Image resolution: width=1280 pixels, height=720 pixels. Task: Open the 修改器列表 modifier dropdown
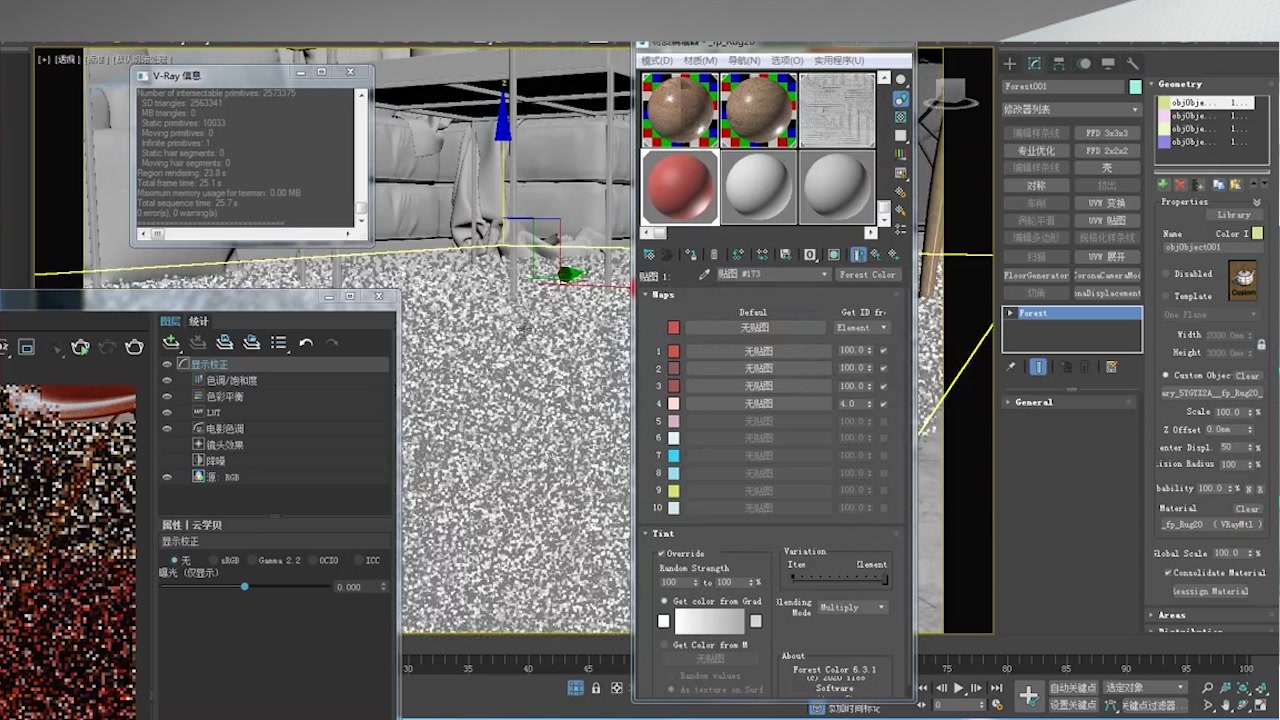click(1070, 109)
